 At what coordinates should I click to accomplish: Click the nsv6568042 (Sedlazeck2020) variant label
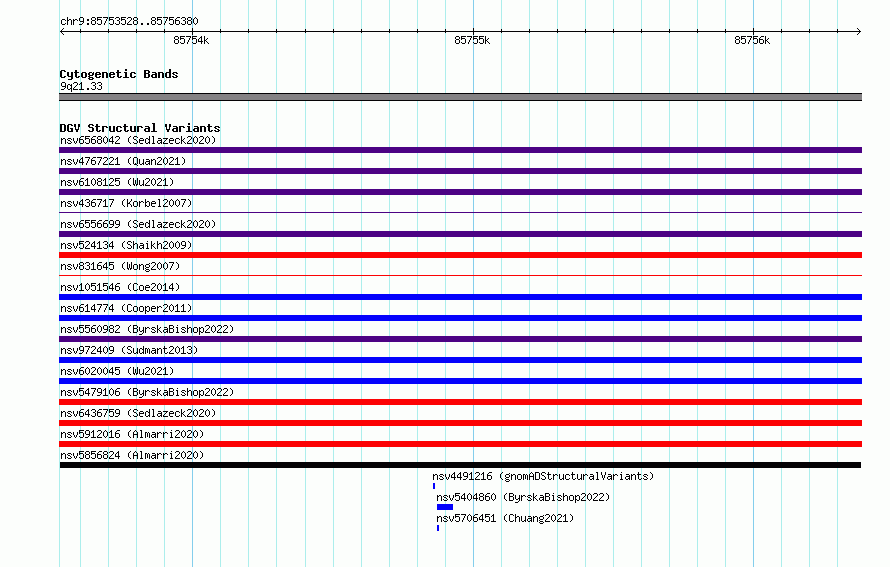[x=138, y=140]
